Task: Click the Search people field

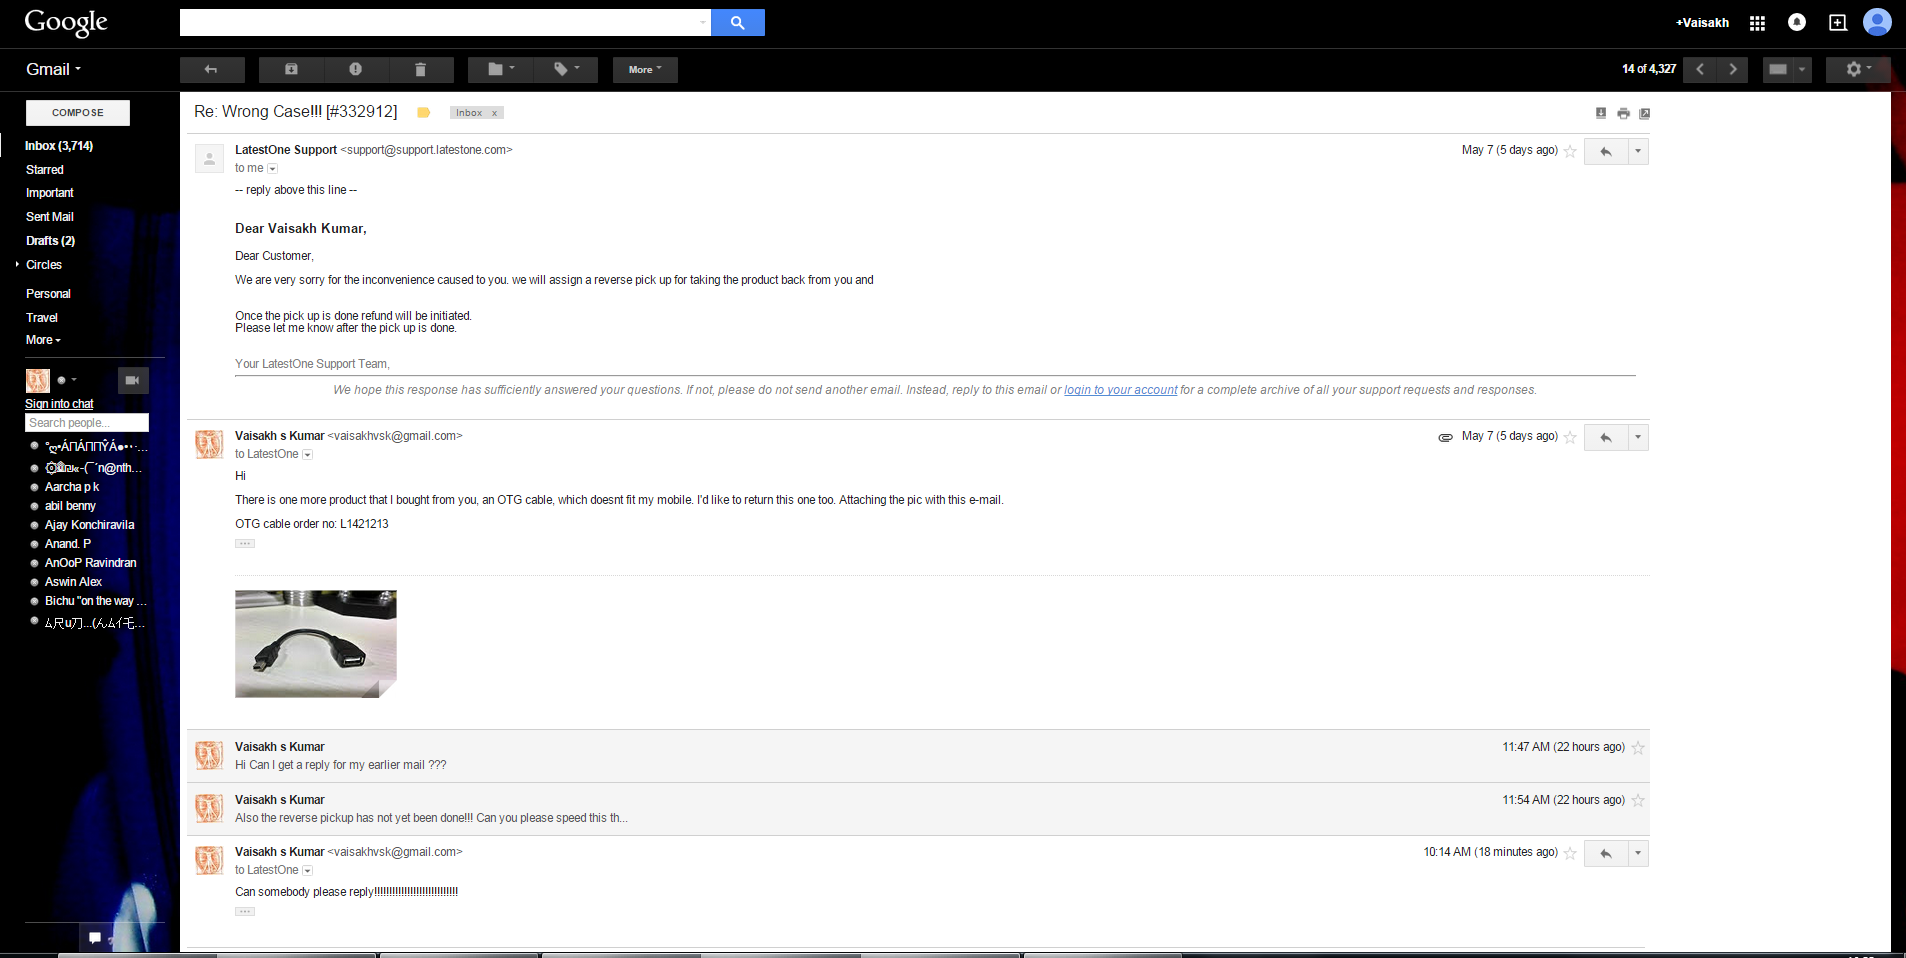Action: tap(87, 423)
